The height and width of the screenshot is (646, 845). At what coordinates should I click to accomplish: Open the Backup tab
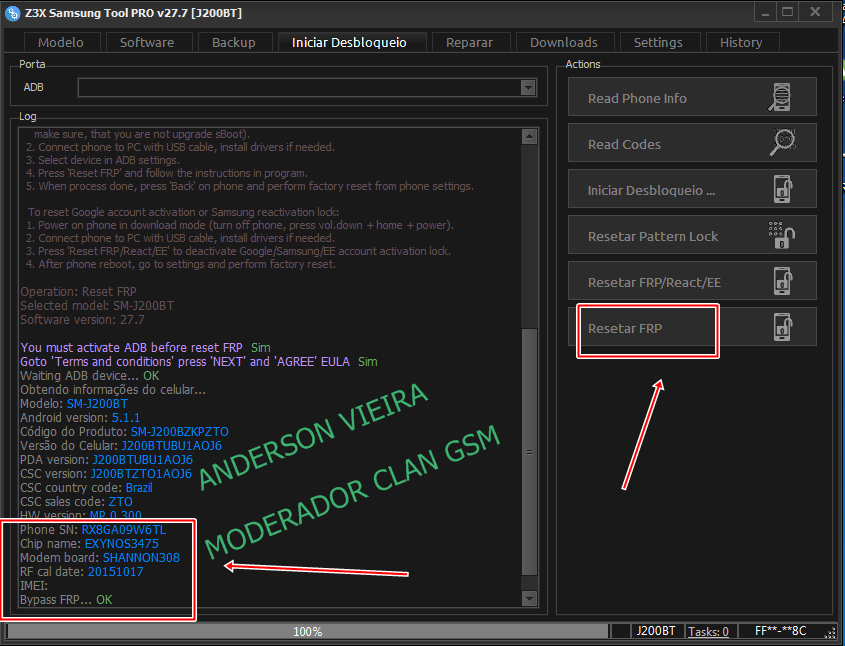(234, 43)
